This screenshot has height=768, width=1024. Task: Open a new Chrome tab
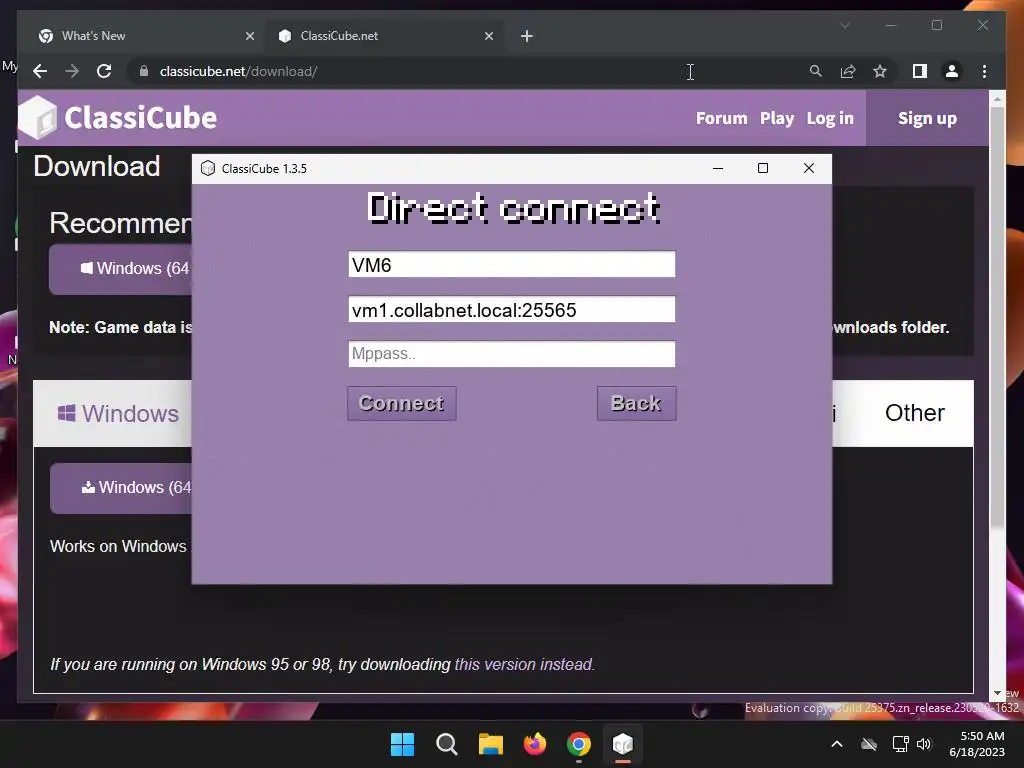pyautogui.click(x=527, y=36)
